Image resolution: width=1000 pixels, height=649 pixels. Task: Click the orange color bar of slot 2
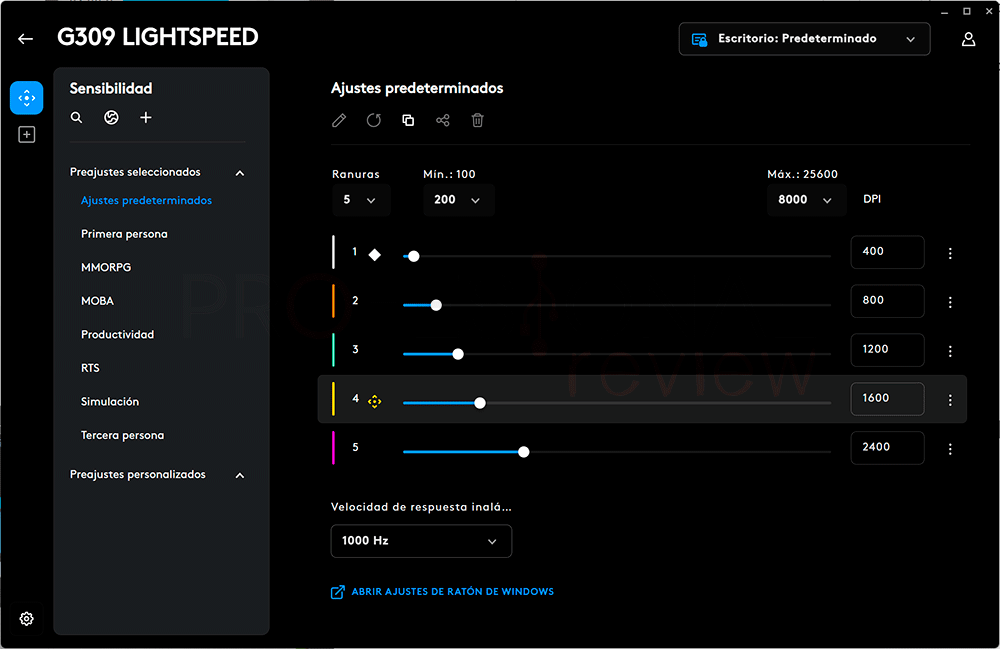[x=334, y=301]
